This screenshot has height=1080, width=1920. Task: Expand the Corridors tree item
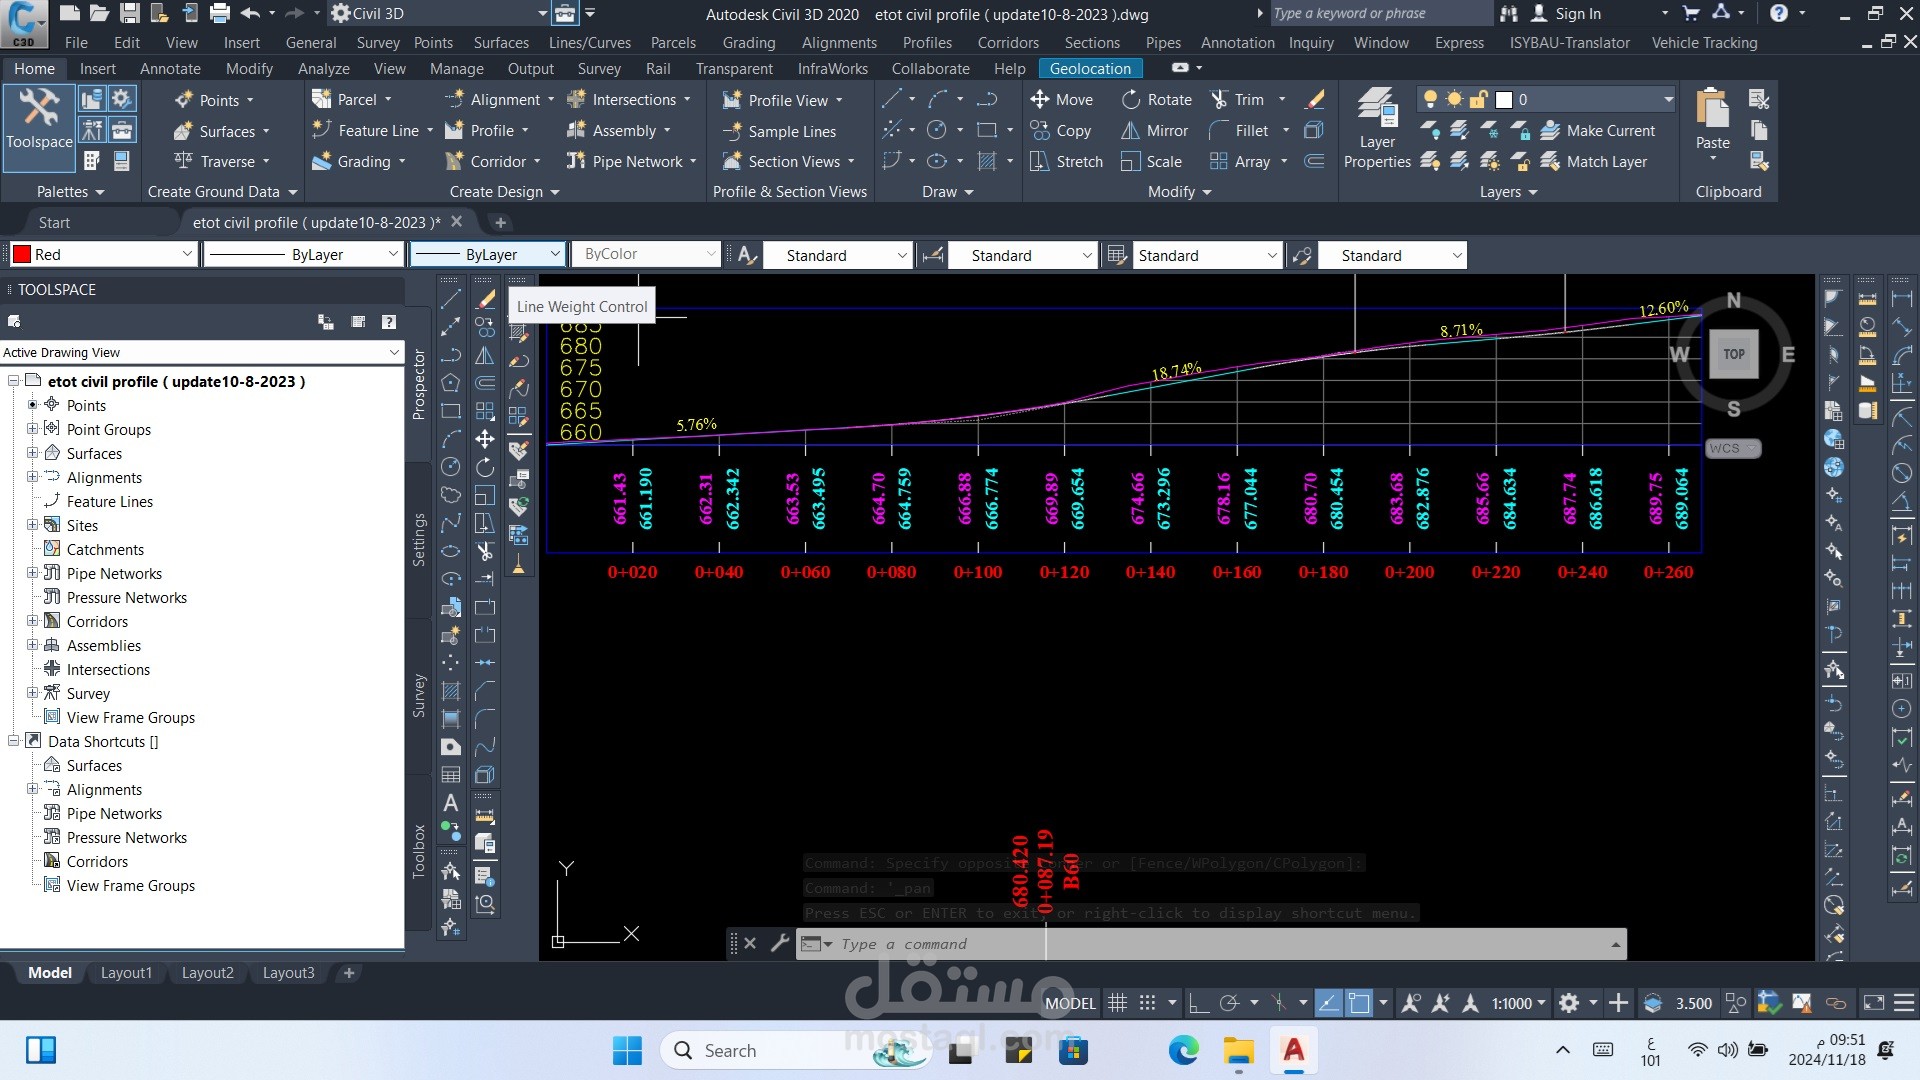32,621
